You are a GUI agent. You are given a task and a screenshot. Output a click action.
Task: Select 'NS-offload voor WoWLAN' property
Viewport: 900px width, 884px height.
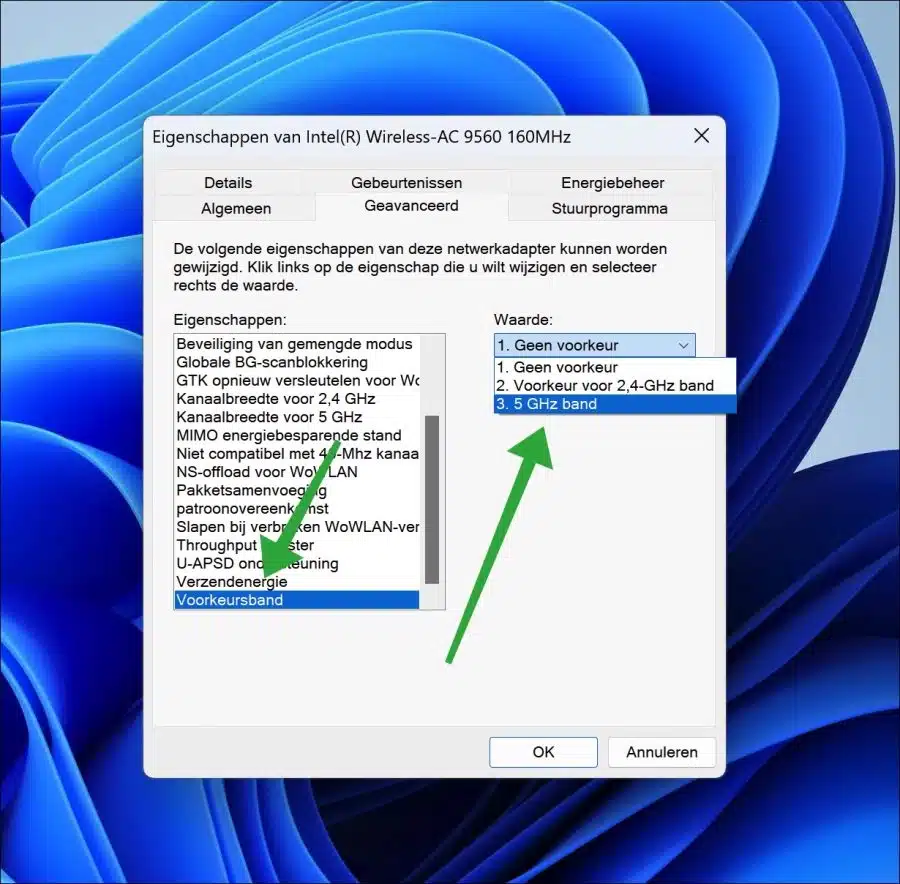pos(297,472)
